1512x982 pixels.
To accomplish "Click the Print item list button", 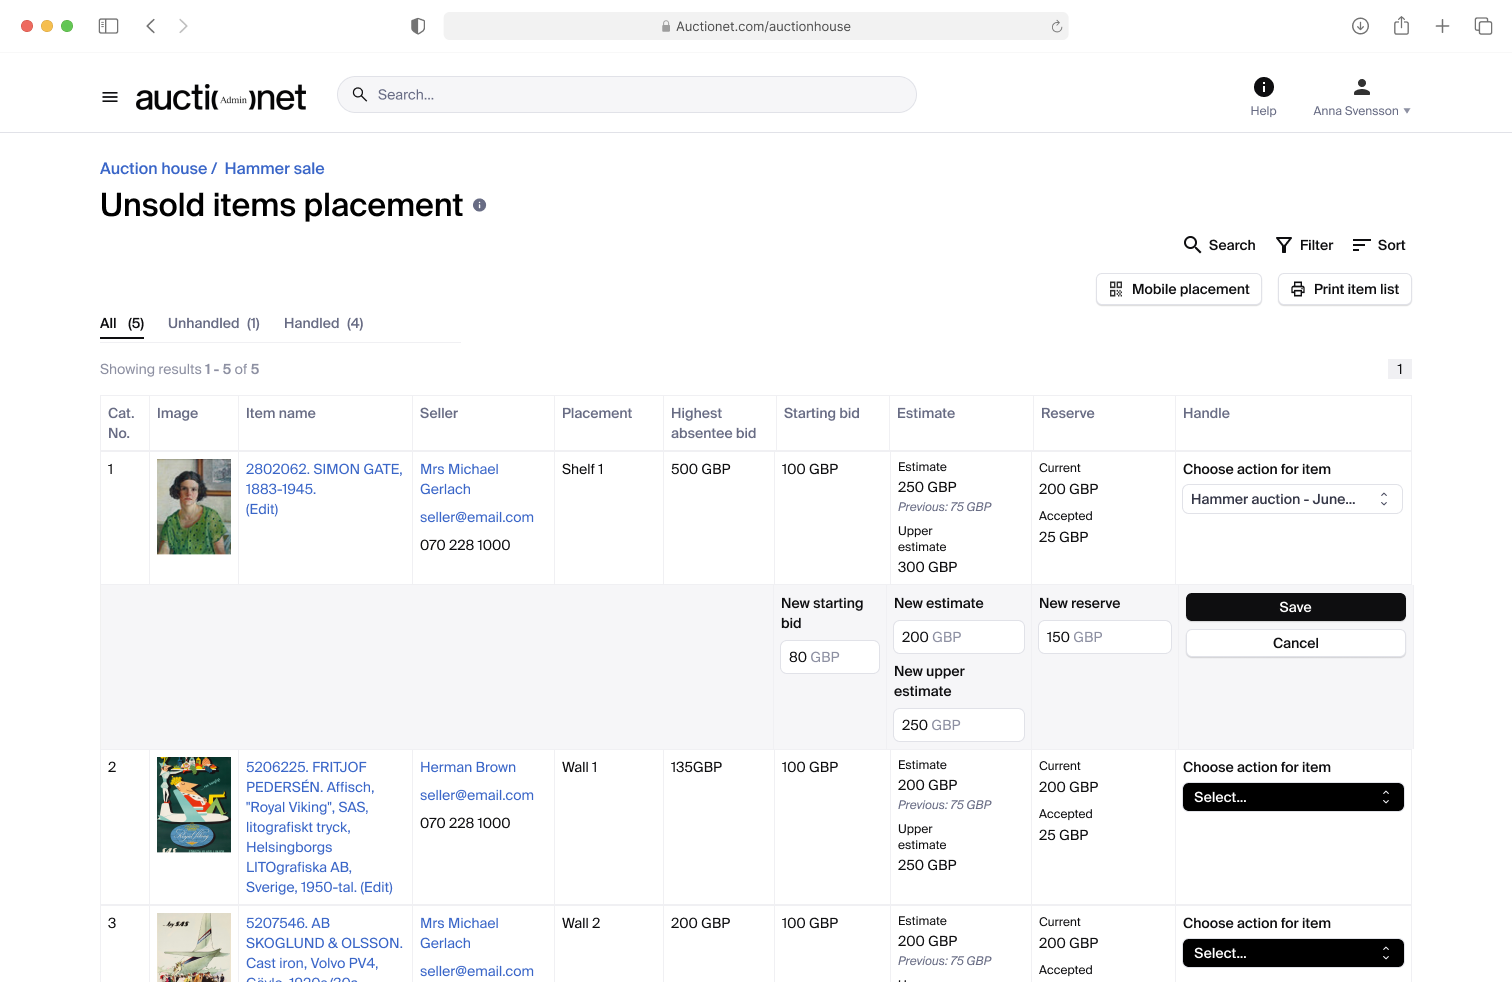I will click(1344, 289).
